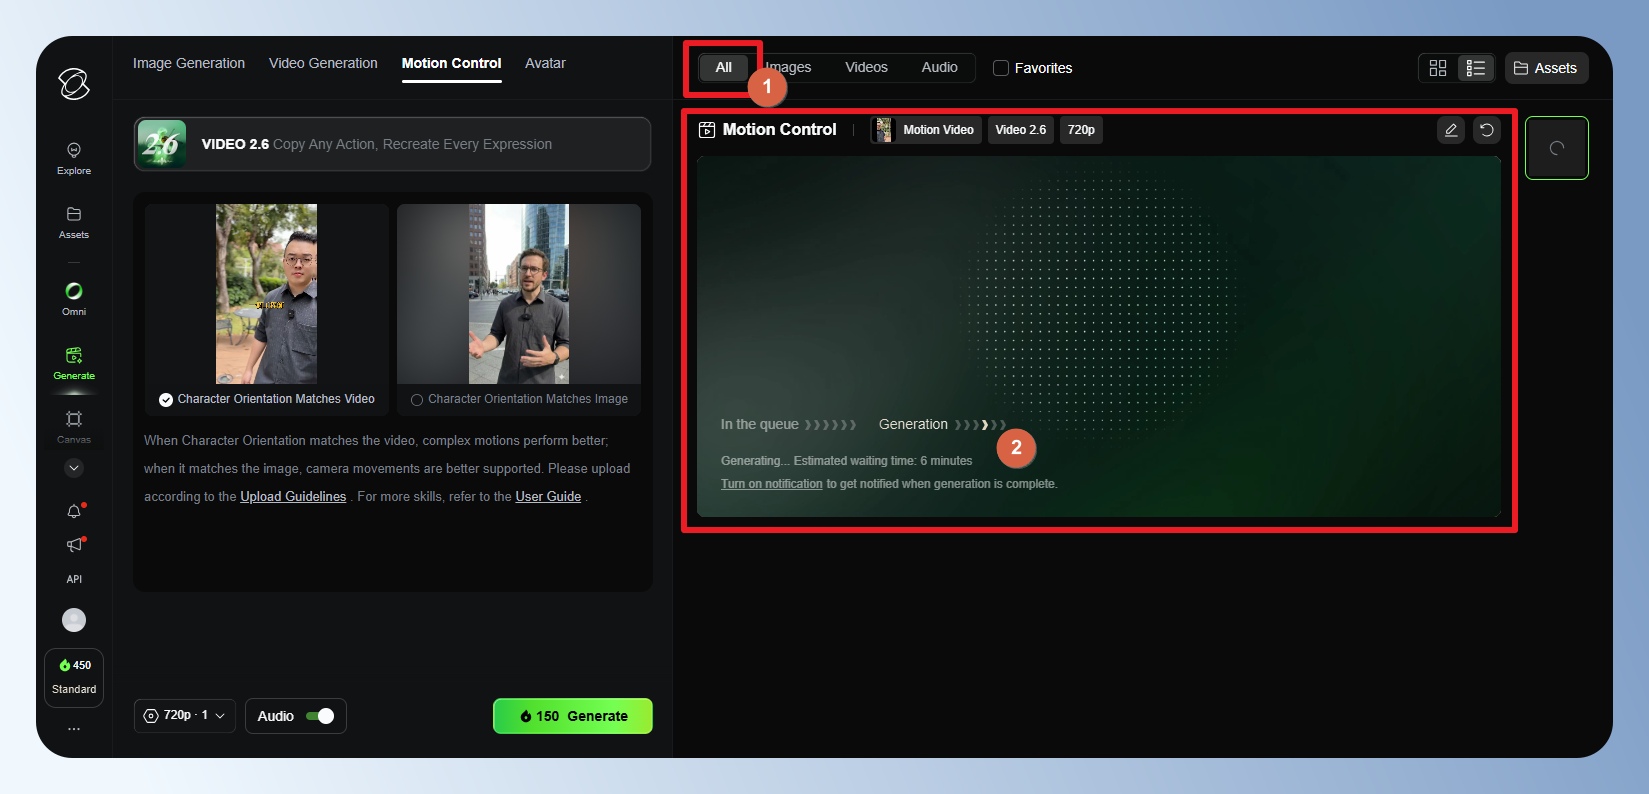Select the loading thumbnail on the right

1556,148
